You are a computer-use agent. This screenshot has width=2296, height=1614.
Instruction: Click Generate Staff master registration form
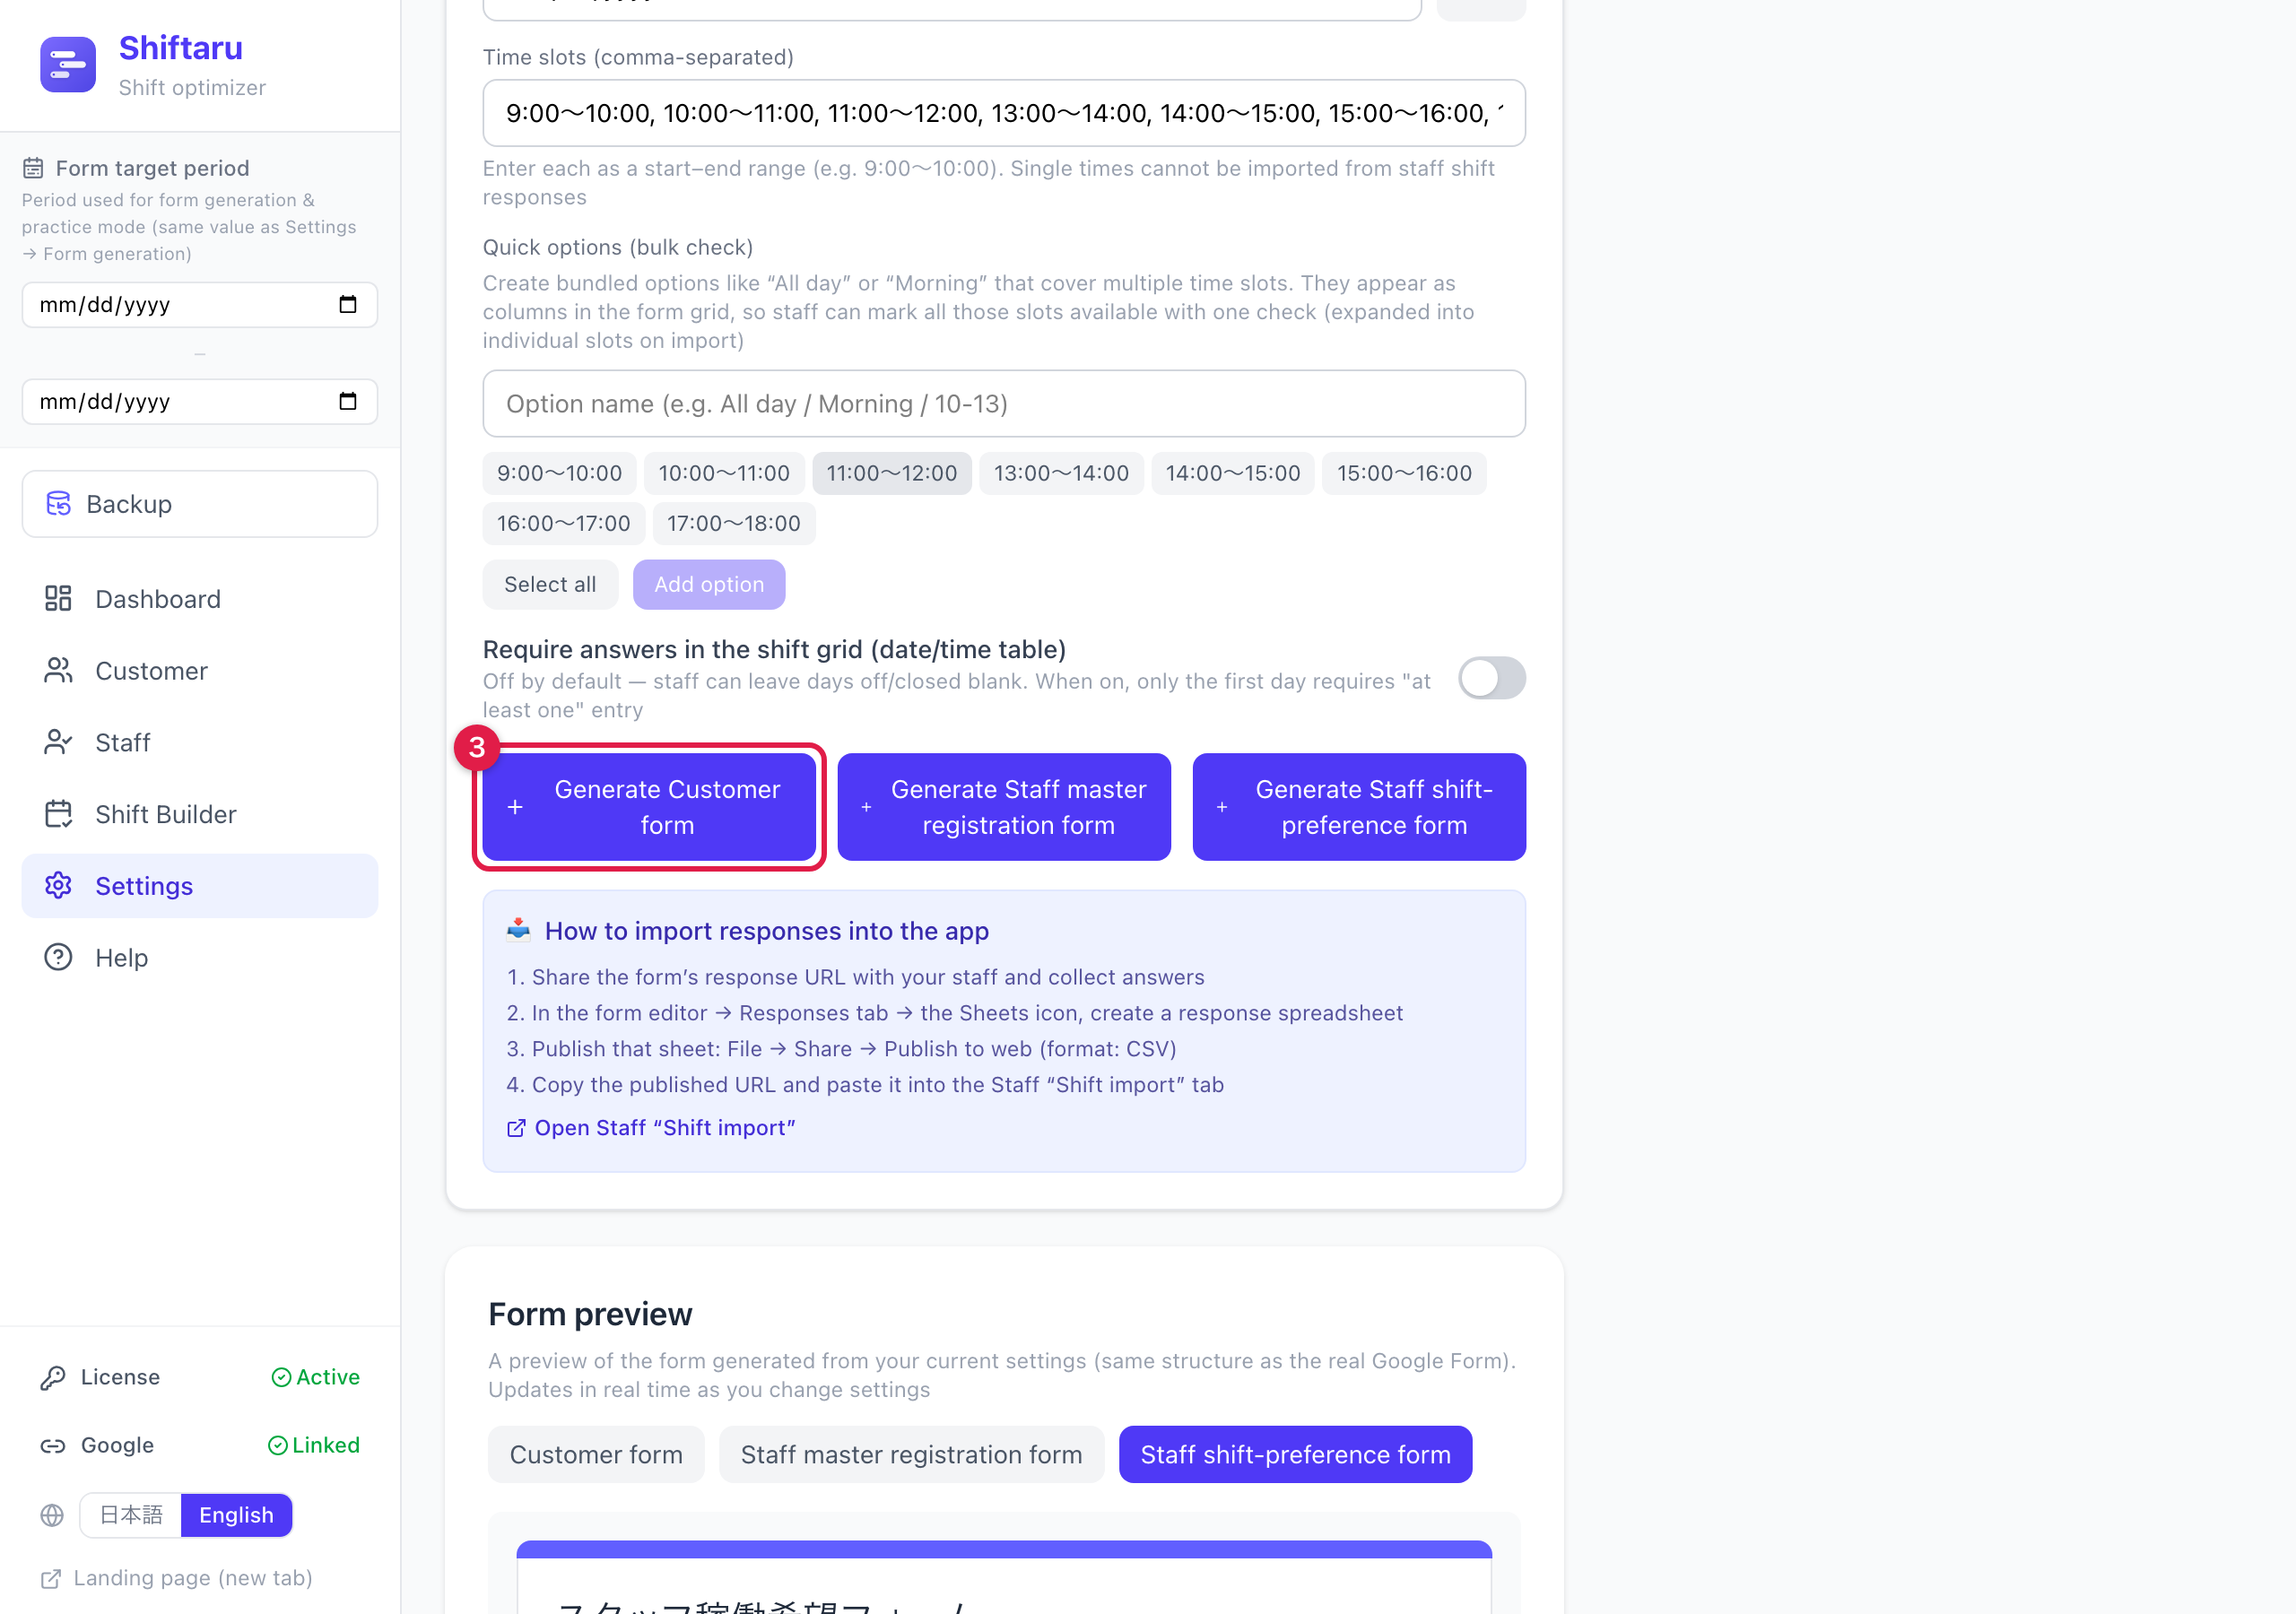tap(1003, 808)
